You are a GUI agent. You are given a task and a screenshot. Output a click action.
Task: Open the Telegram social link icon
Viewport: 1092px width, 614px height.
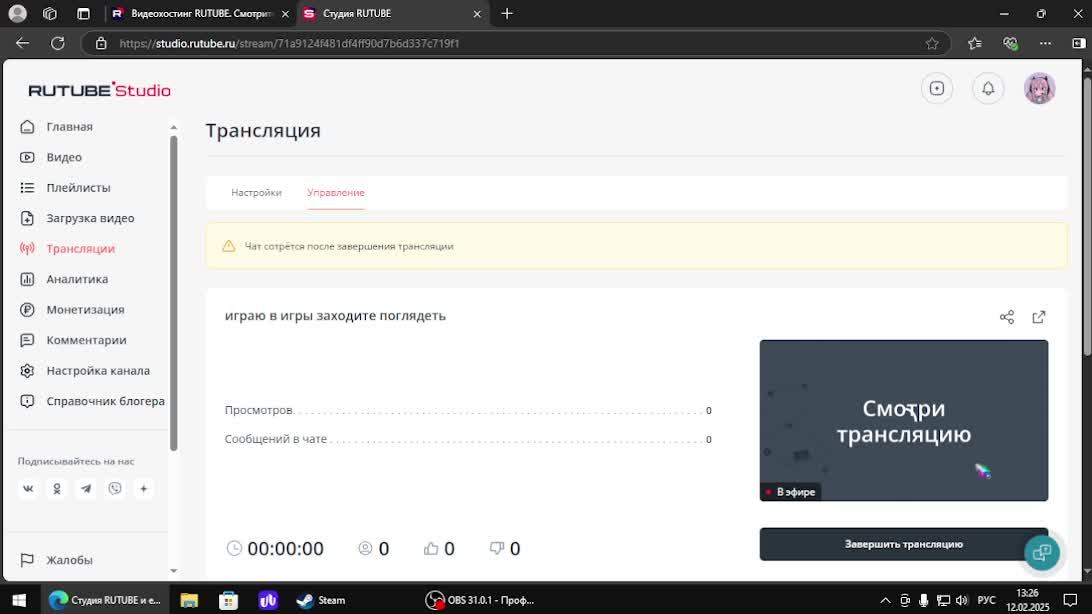tap(86, 489)
